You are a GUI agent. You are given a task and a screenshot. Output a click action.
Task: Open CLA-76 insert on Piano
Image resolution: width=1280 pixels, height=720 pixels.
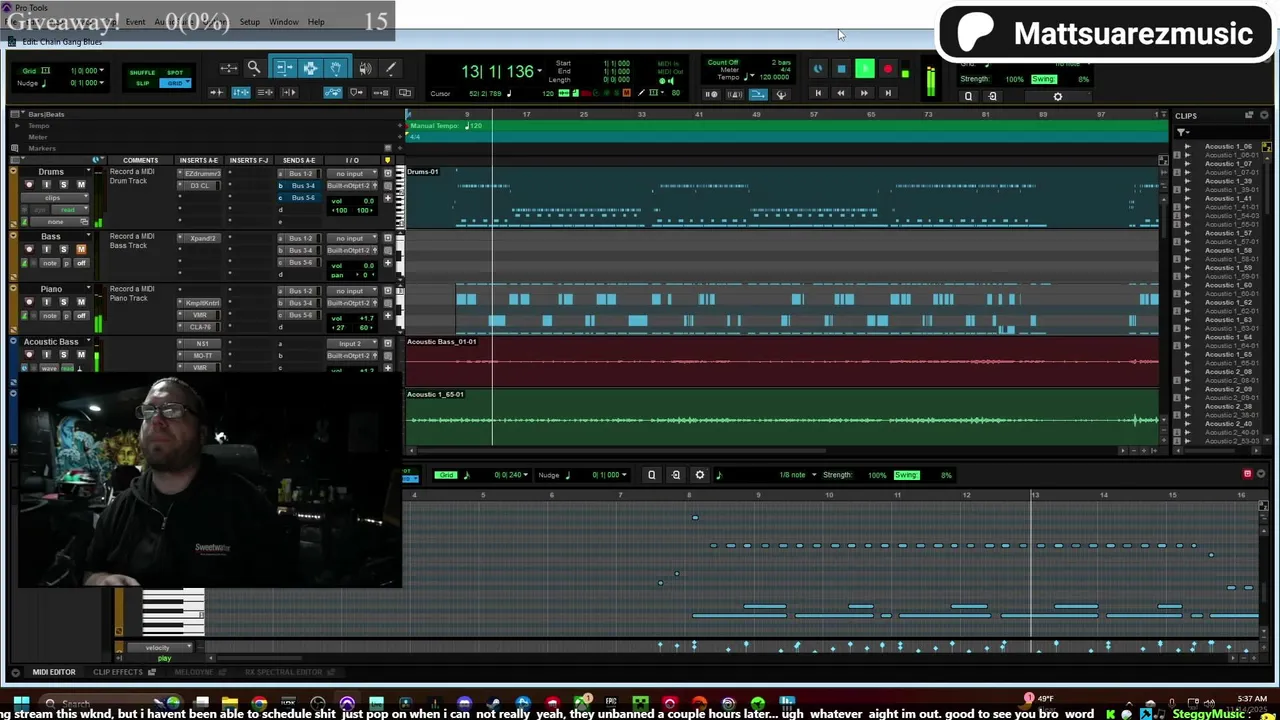[201, 327]
